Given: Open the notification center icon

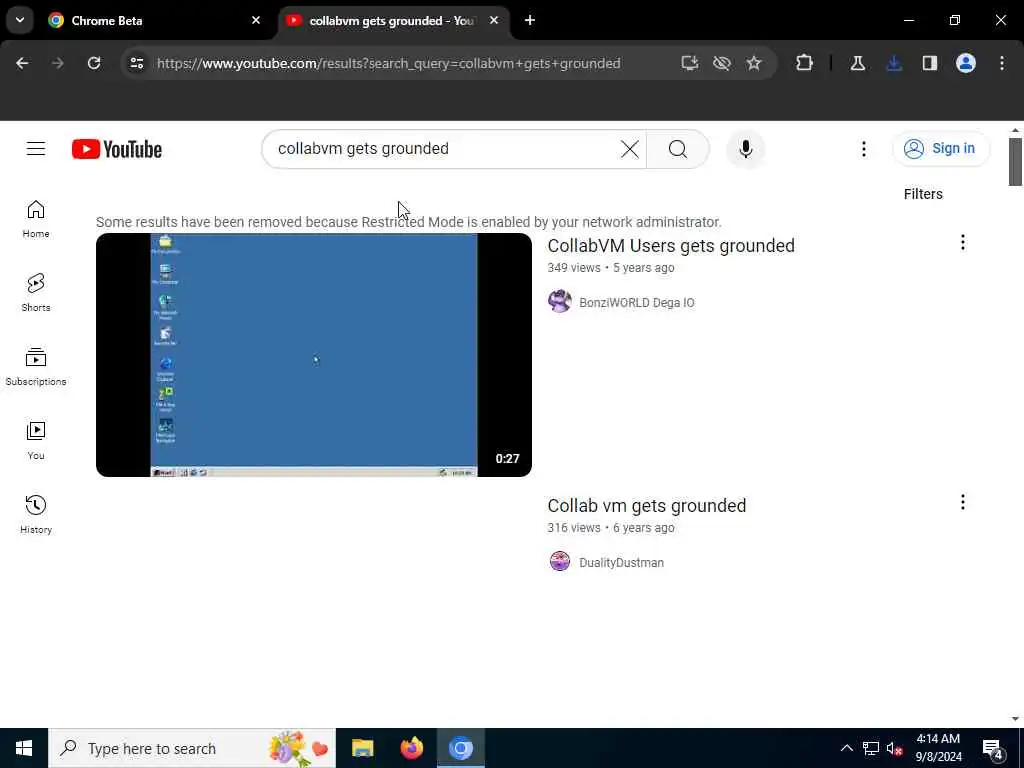Looking at the screenshot, I should coord(993,749).
